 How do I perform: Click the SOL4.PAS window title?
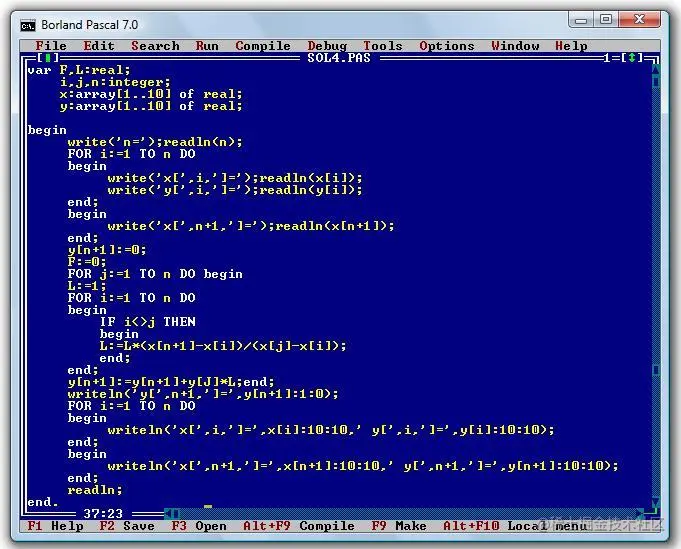[339, 58]
